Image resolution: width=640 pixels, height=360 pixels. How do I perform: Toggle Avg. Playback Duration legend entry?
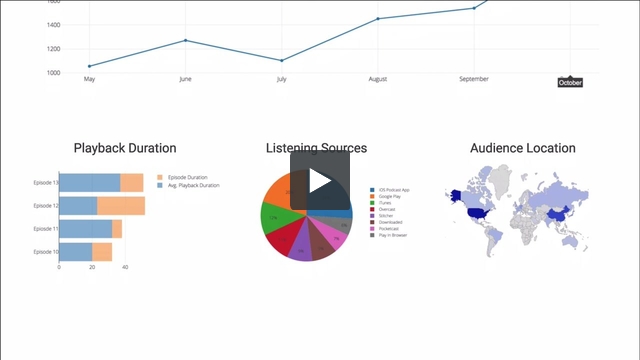(189, 185)
